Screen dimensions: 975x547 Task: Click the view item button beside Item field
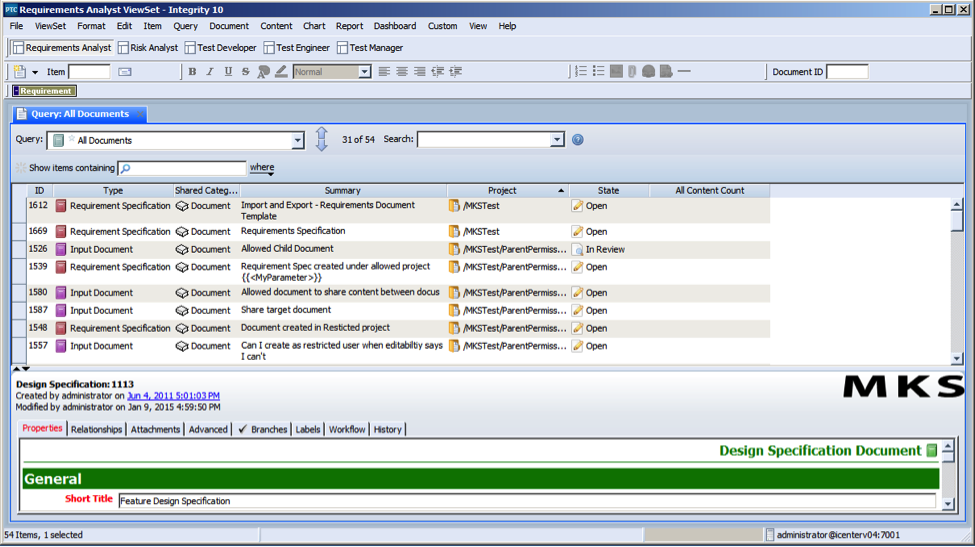coord(125,72)
